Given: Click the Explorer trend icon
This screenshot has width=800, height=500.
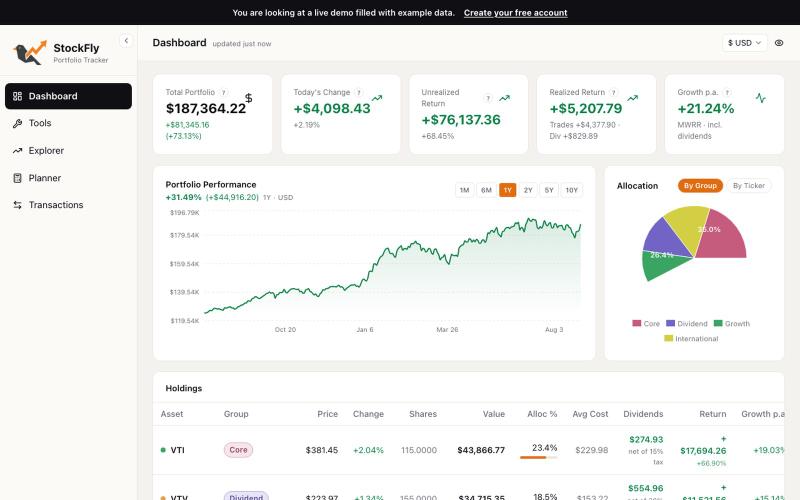Looking at the screenshot, I should click(x=17, y=151).
